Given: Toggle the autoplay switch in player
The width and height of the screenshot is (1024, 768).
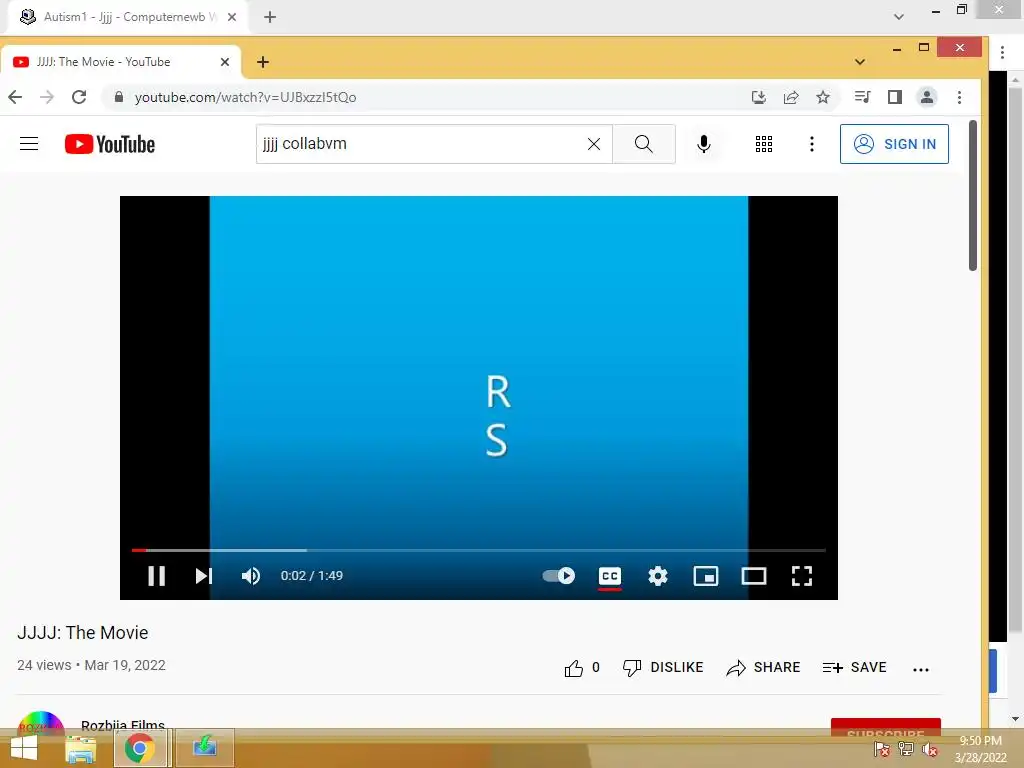Looking at the screenshot, I should (x=558, y=575).
